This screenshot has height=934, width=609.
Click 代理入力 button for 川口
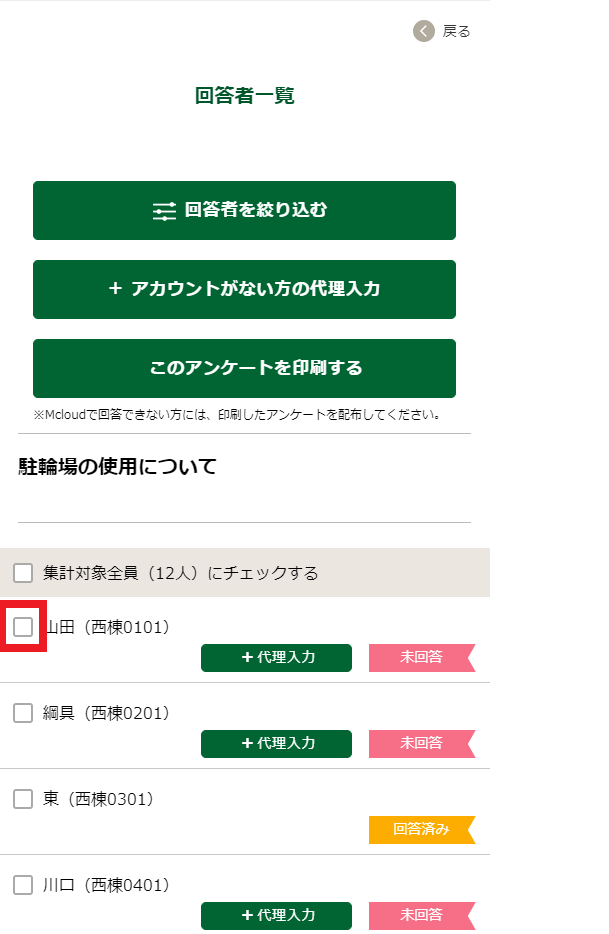[276, 916]
